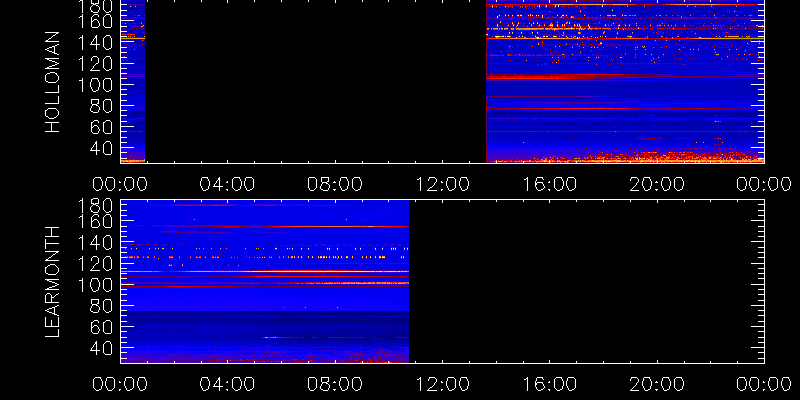
Task: Choose the 16:00 time label under LEARMONTH plot
Action: [549, 384]
